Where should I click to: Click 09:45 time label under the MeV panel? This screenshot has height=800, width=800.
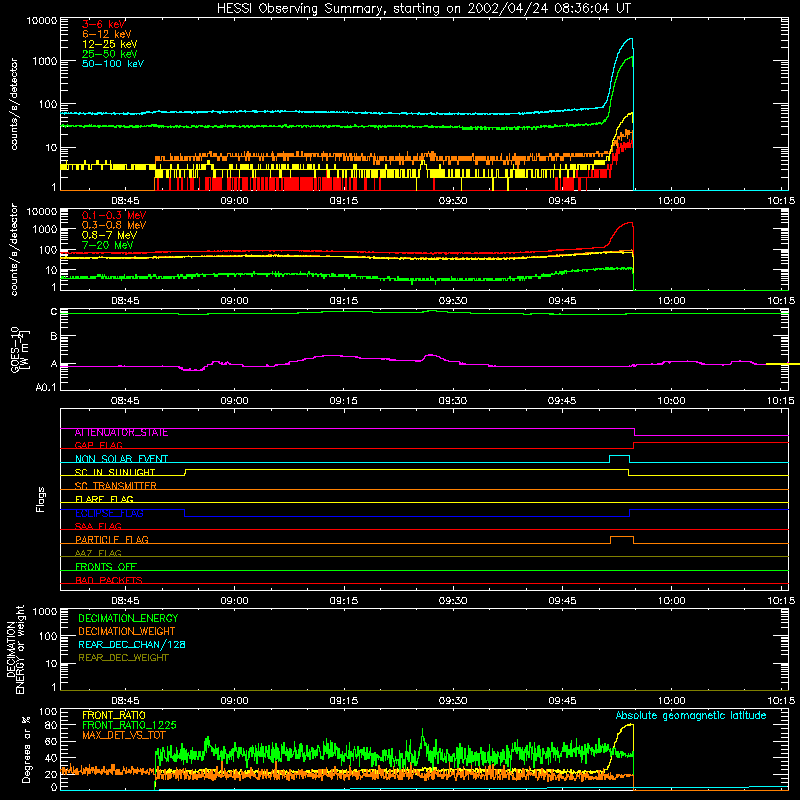[x=562, y=301]
